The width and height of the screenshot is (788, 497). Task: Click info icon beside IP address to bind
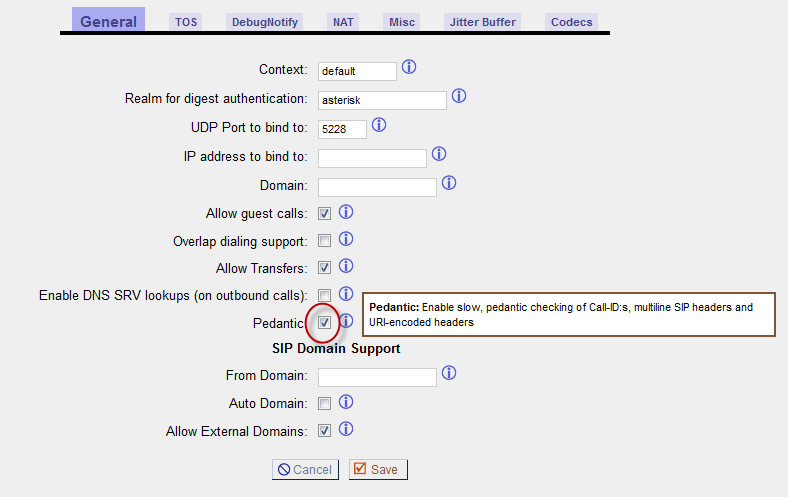click(x=439, y=154)
